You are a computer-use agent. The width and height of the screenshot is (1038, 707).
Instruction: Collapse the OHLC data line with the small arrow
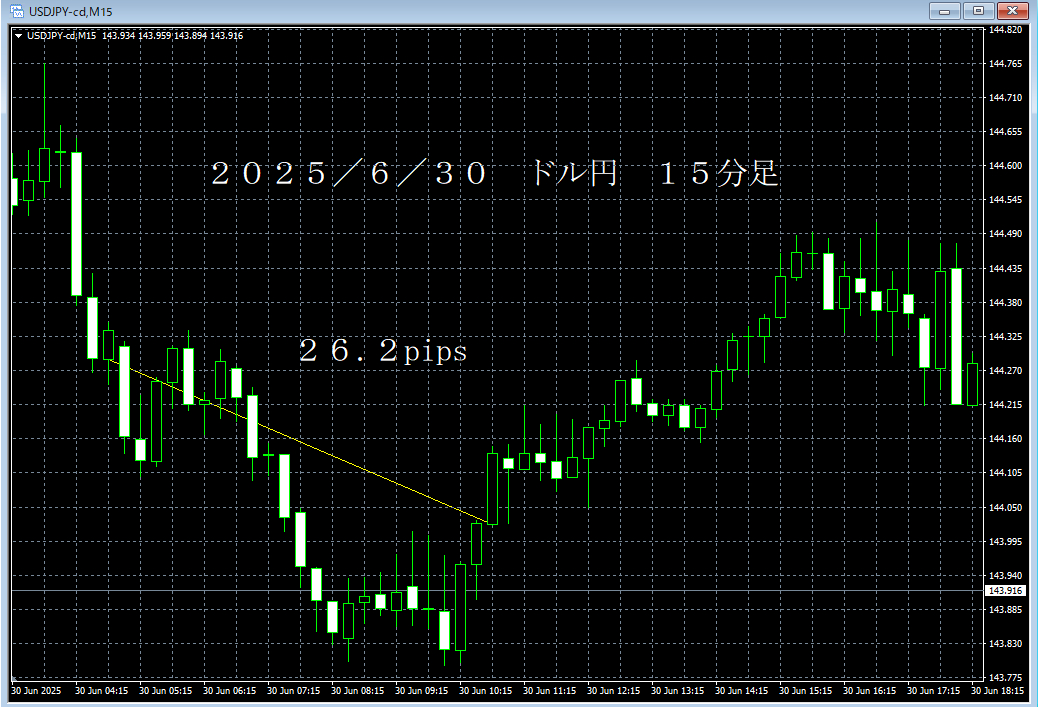tap(18, 34)
